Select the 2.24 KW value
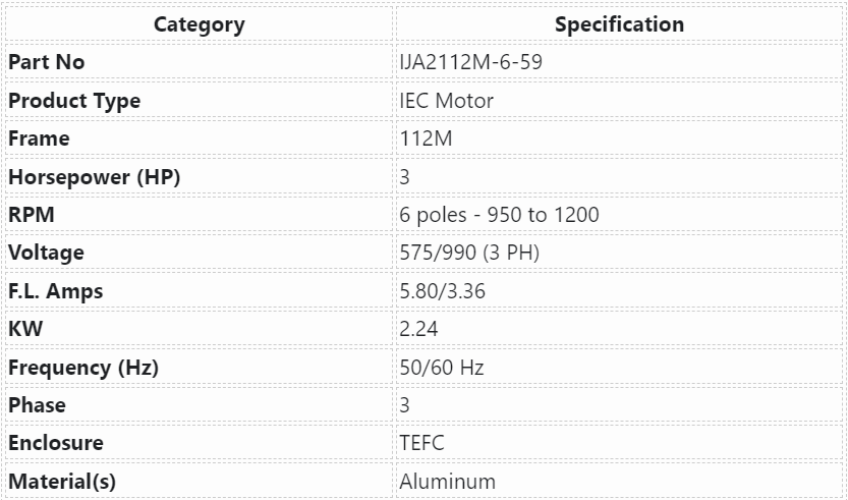The height and width of the screenshot is (500, 848). point(417,329)
